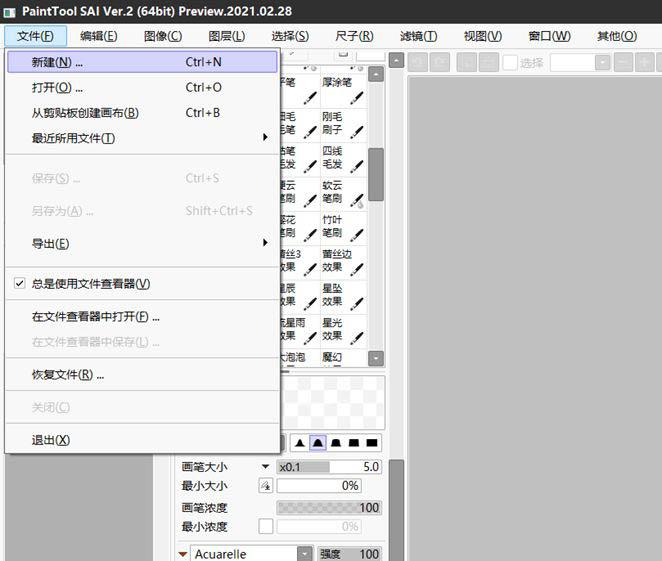Select the 厚涂笔 brush tool
This screenshot has width=662, height=561.
point(343,90)
